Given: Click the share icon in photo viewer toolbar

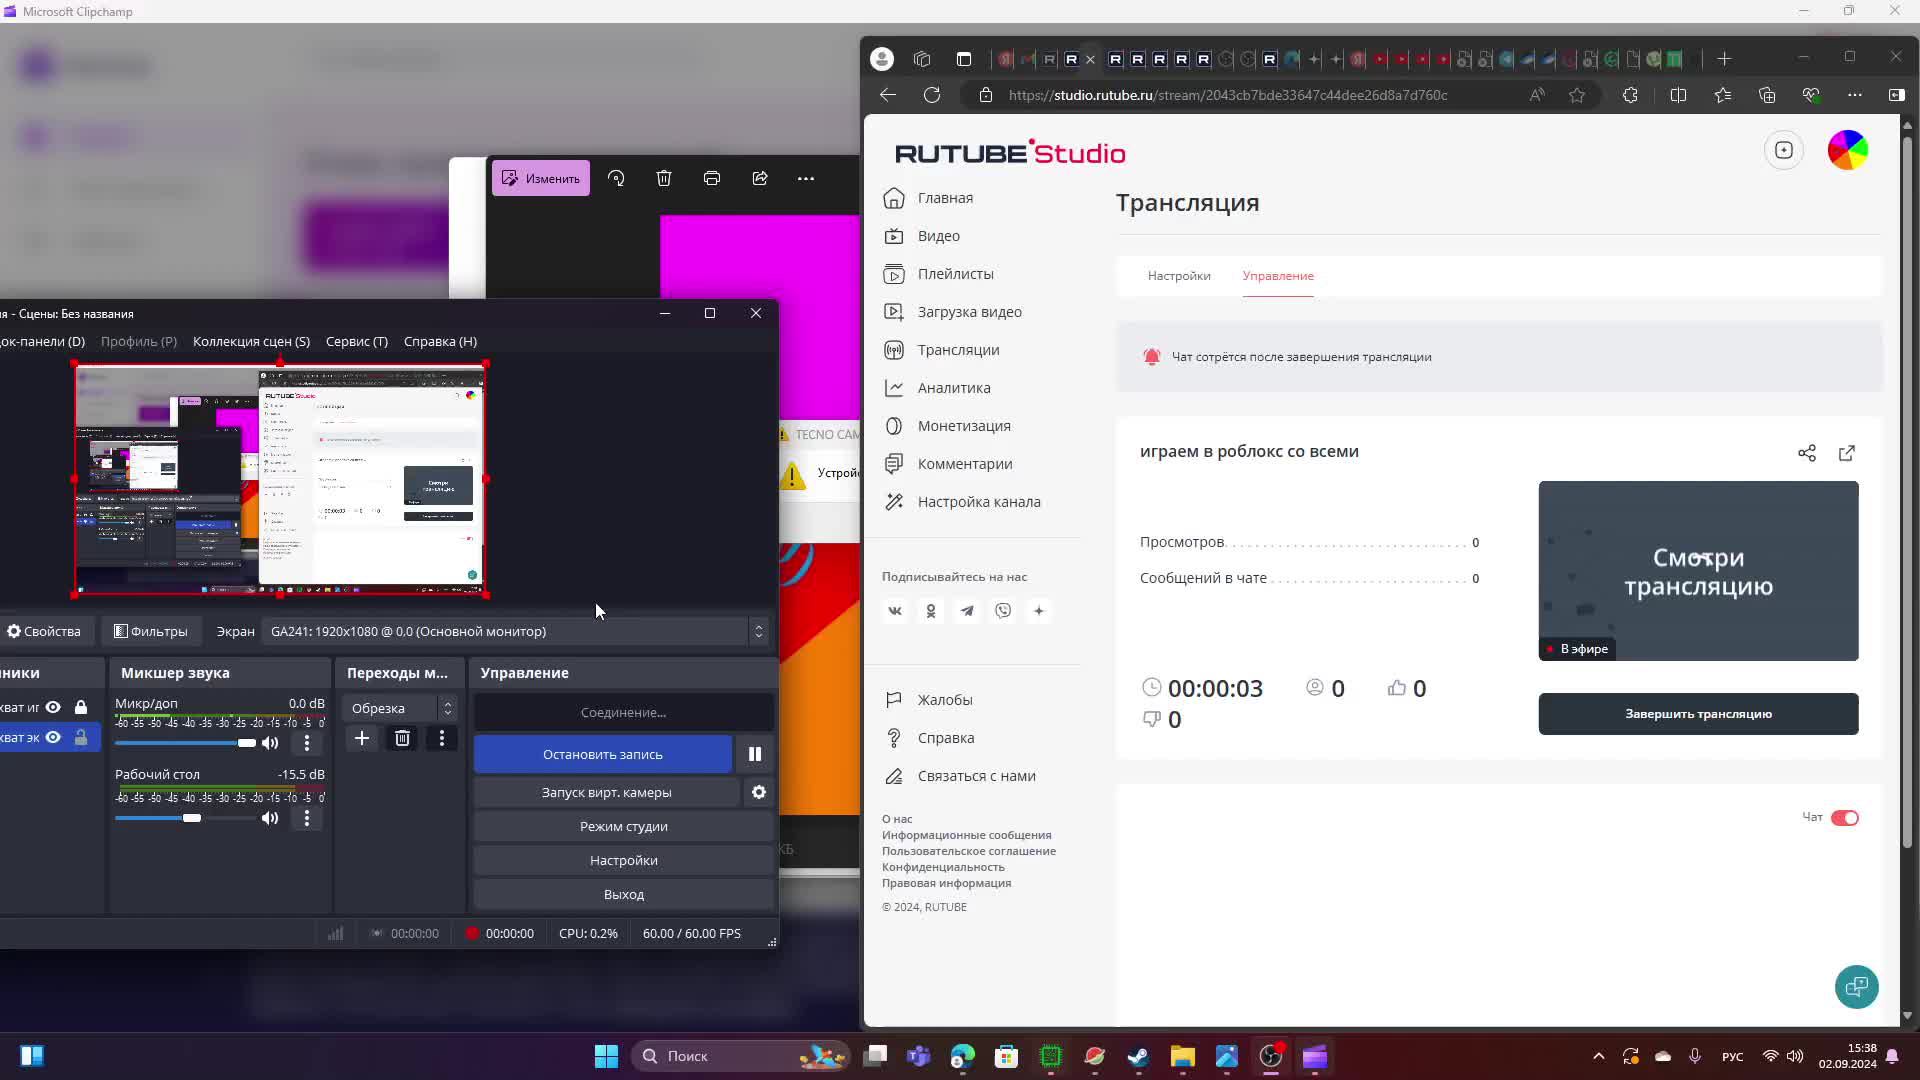Looking at the screenshot, I should [760, 178].
